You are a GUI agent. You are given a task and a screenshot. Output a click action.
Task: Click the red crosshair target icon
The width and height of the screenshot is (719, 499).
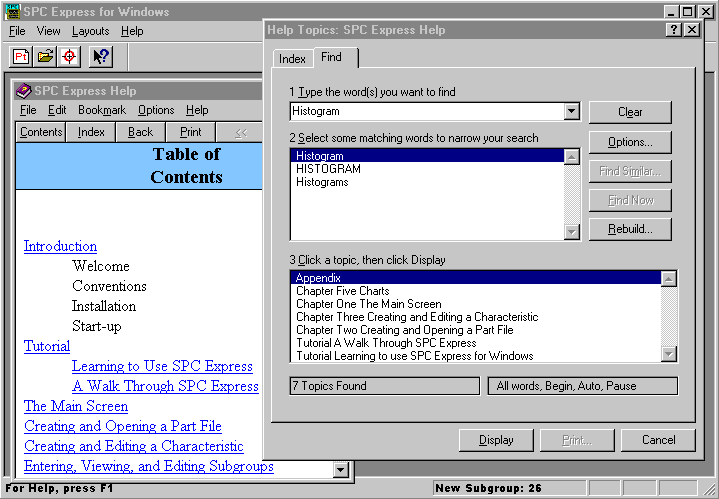68,56
